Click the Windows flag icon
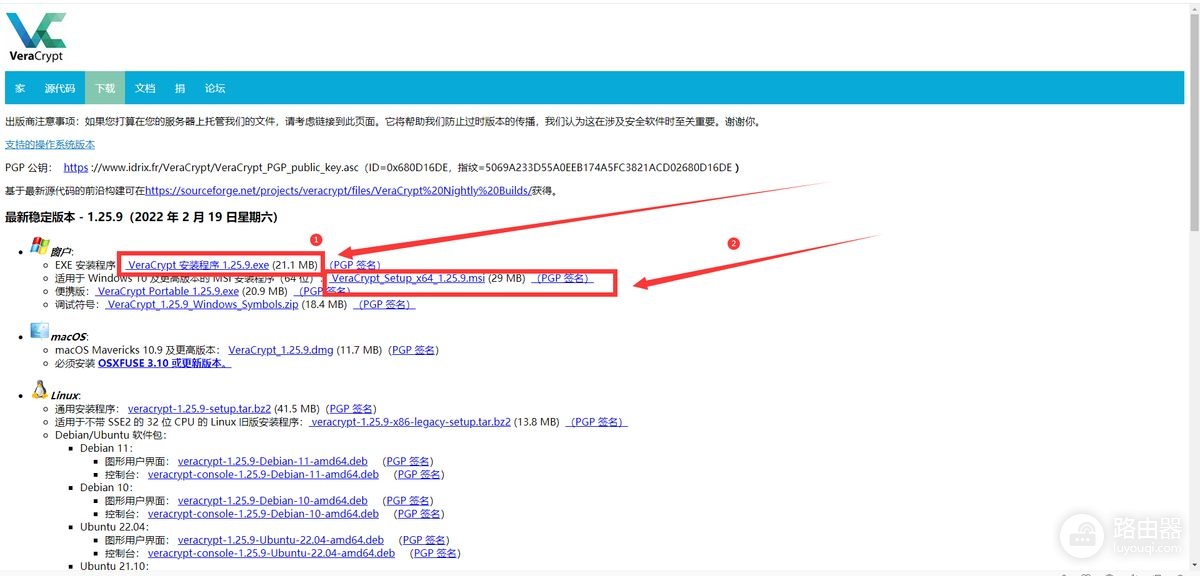Viewport: 1200px width, 576px height. 40,246
